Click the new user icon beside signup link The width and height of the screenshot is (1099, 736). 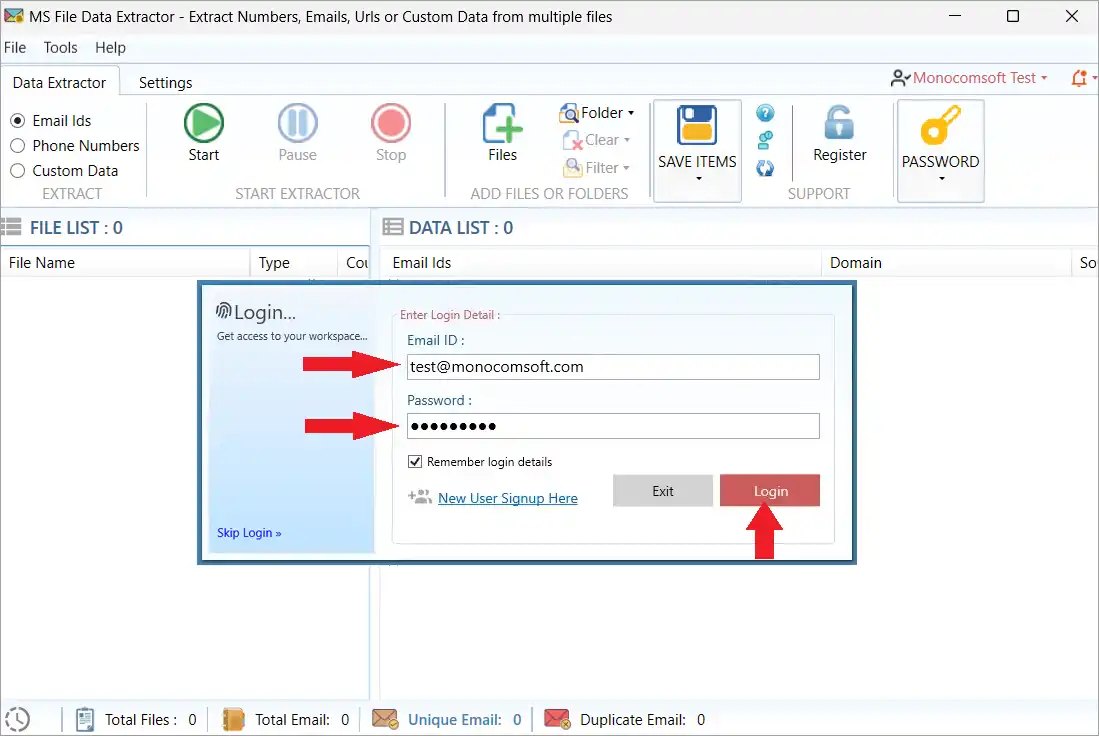pyautogui.click(x=419, y=497)
